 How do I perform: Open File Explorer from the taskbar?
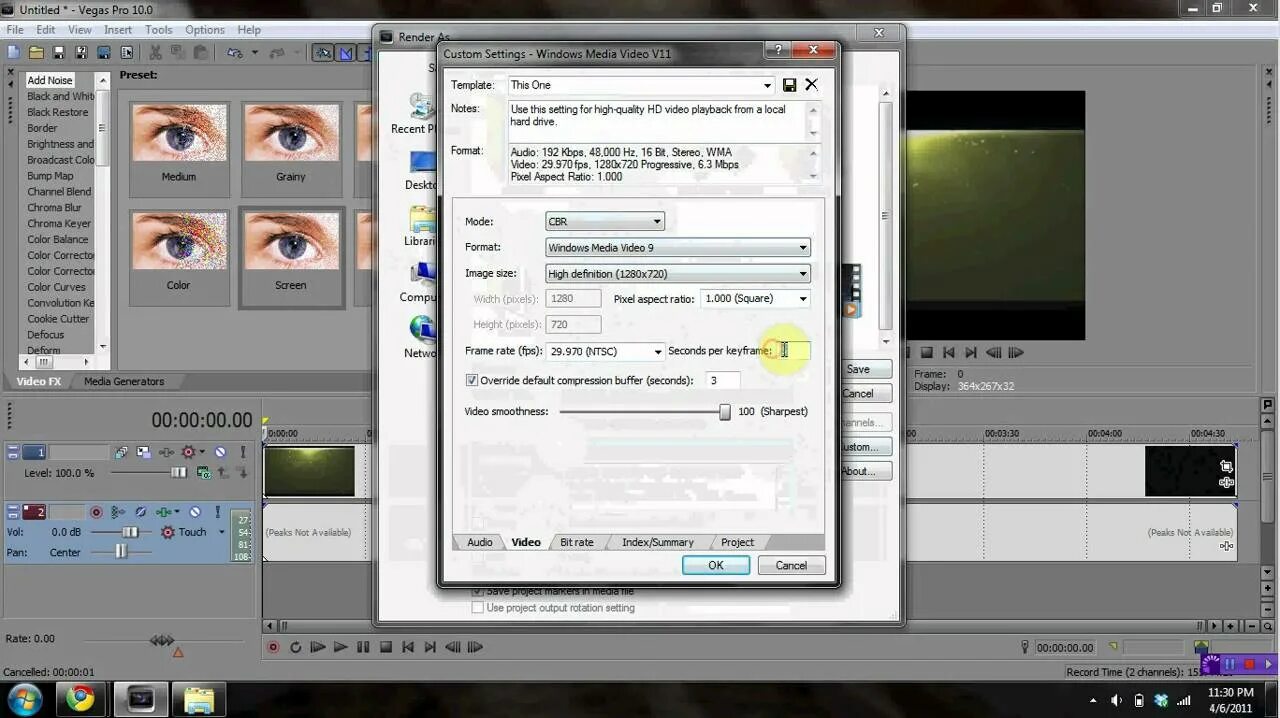(x=200, y=698)
